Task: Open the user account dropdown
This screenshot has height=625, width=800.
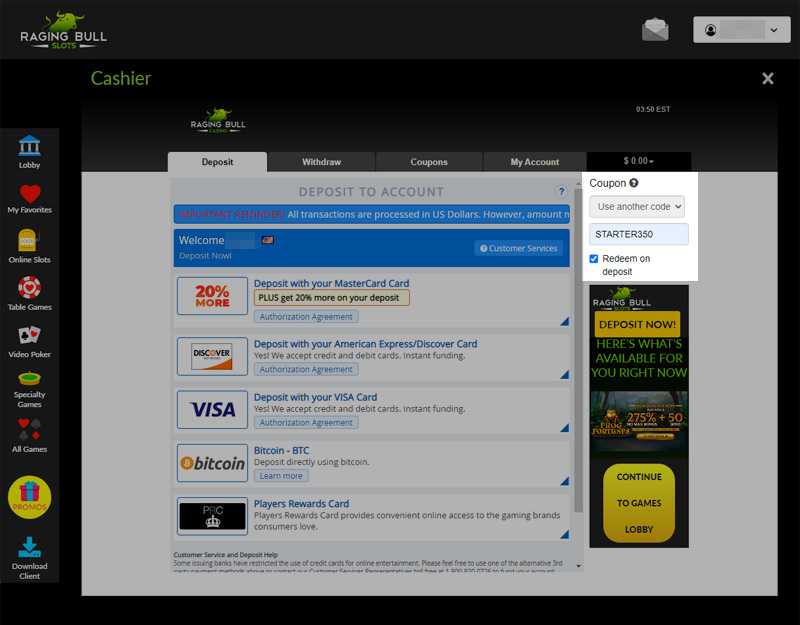Action: 741,30
